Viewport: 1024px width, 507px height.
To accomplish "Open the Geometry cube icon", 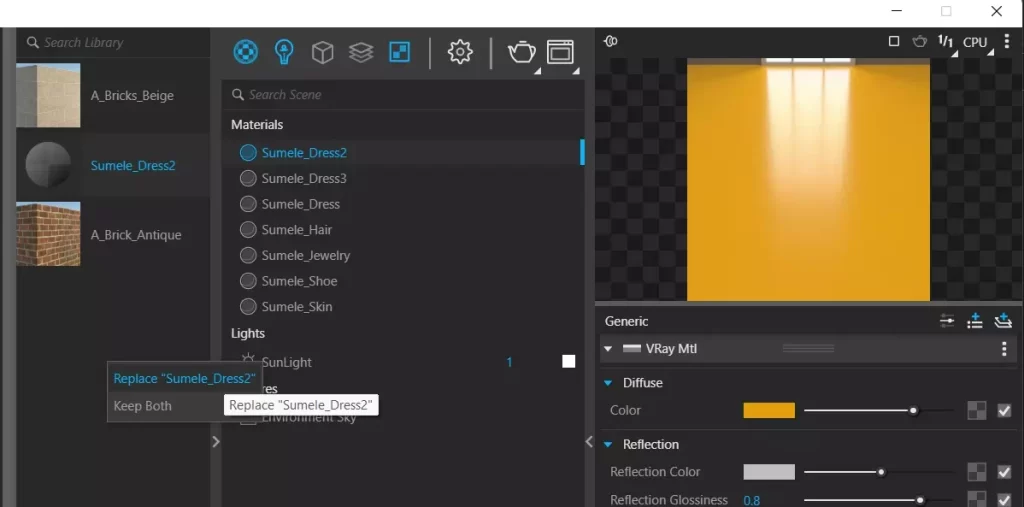I will point(323,52).
